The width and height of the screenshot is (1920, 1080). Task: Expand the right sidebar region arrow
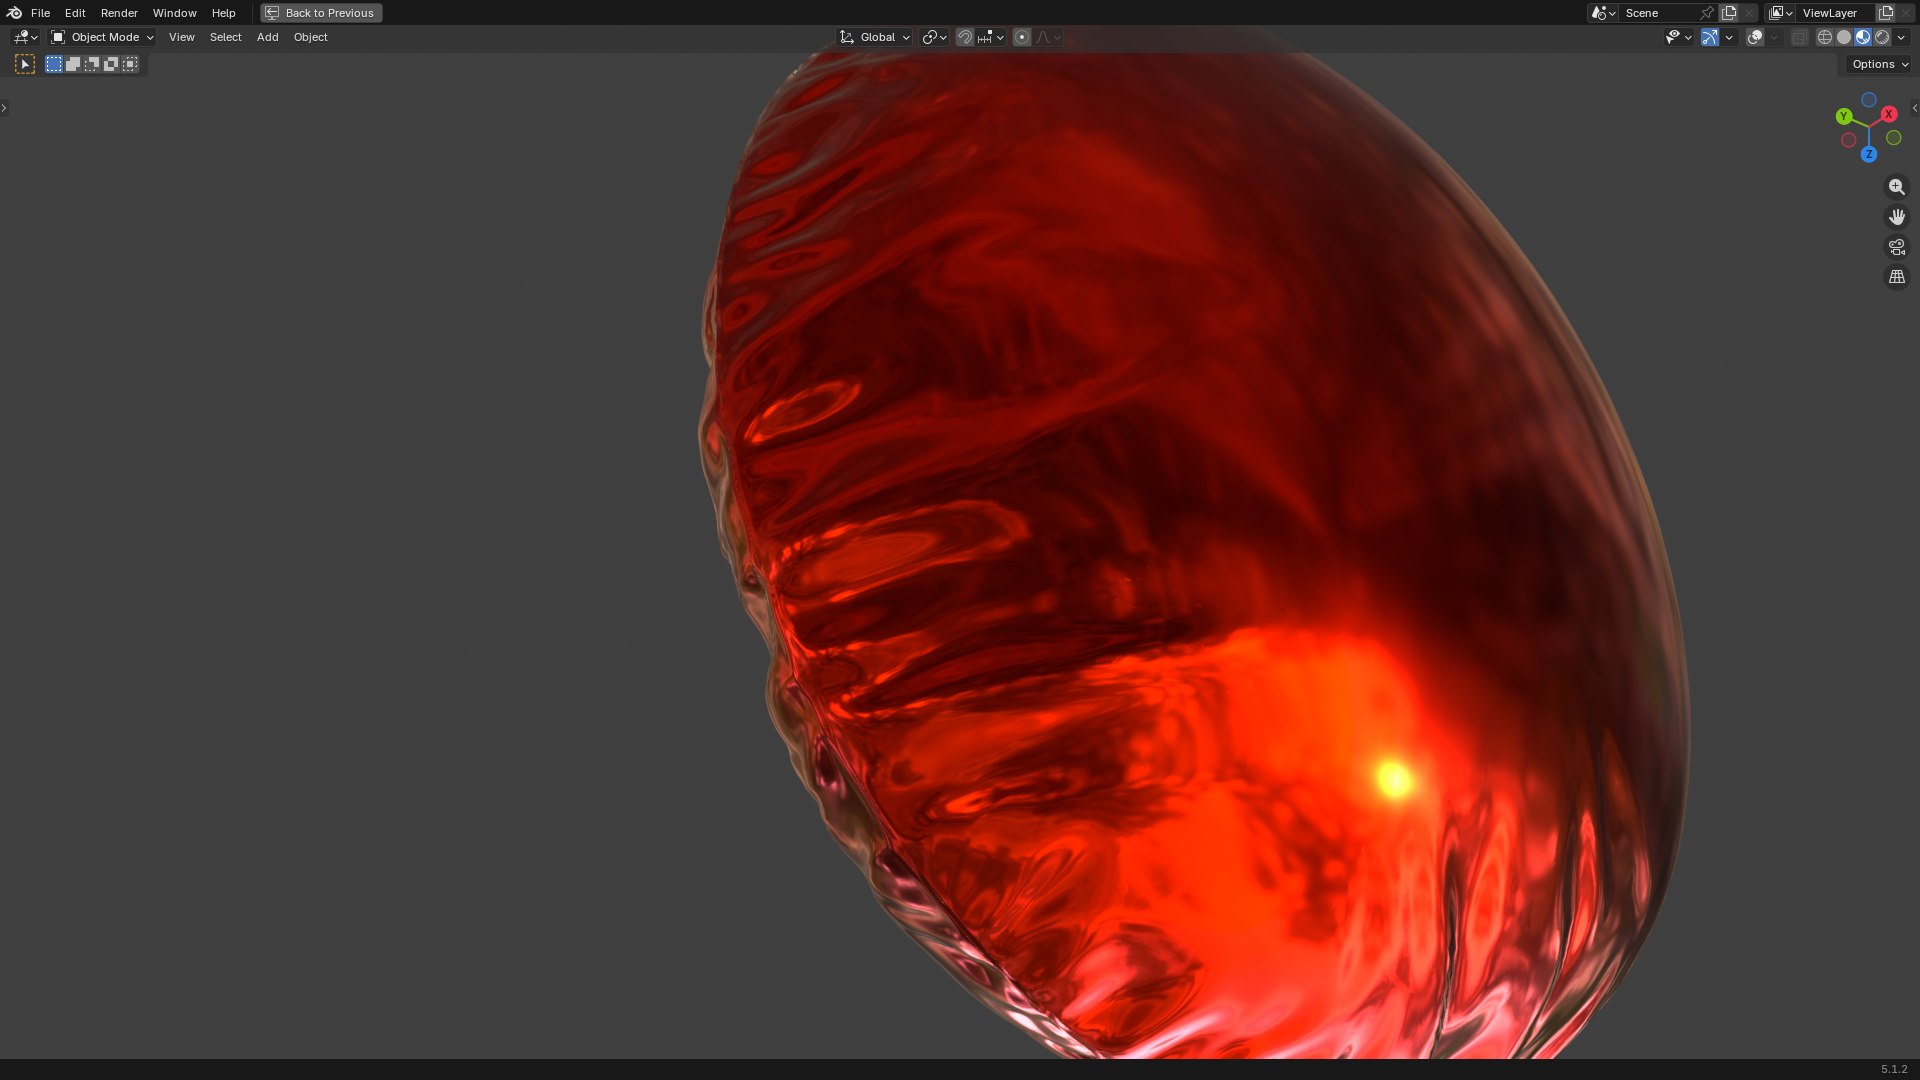point(1914,108)
